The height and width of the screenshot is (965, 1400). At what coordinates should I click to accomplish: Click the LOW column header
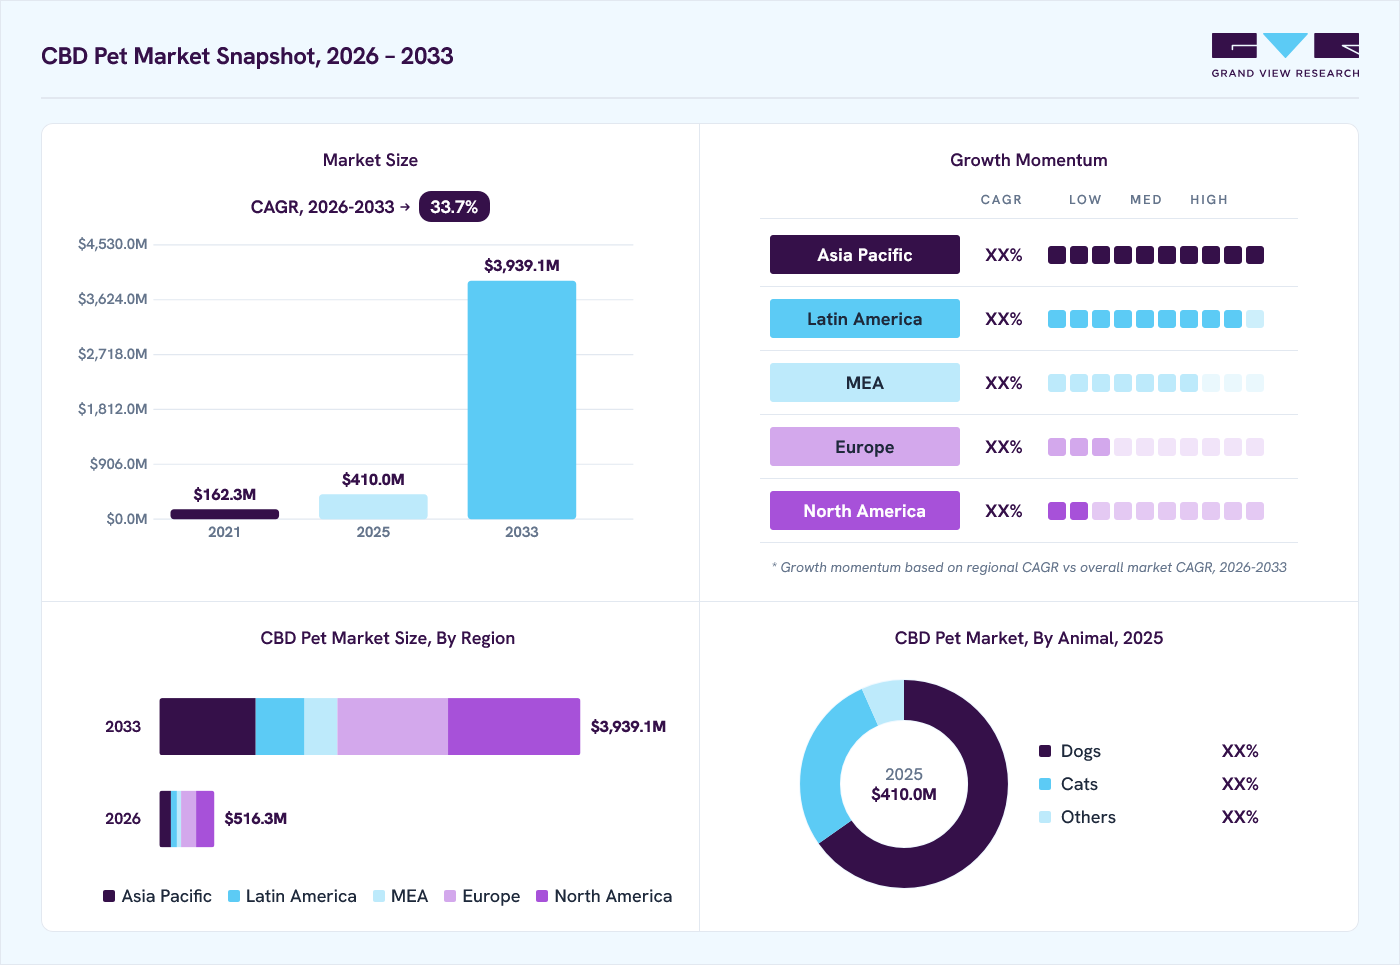tap(1085, 200)
